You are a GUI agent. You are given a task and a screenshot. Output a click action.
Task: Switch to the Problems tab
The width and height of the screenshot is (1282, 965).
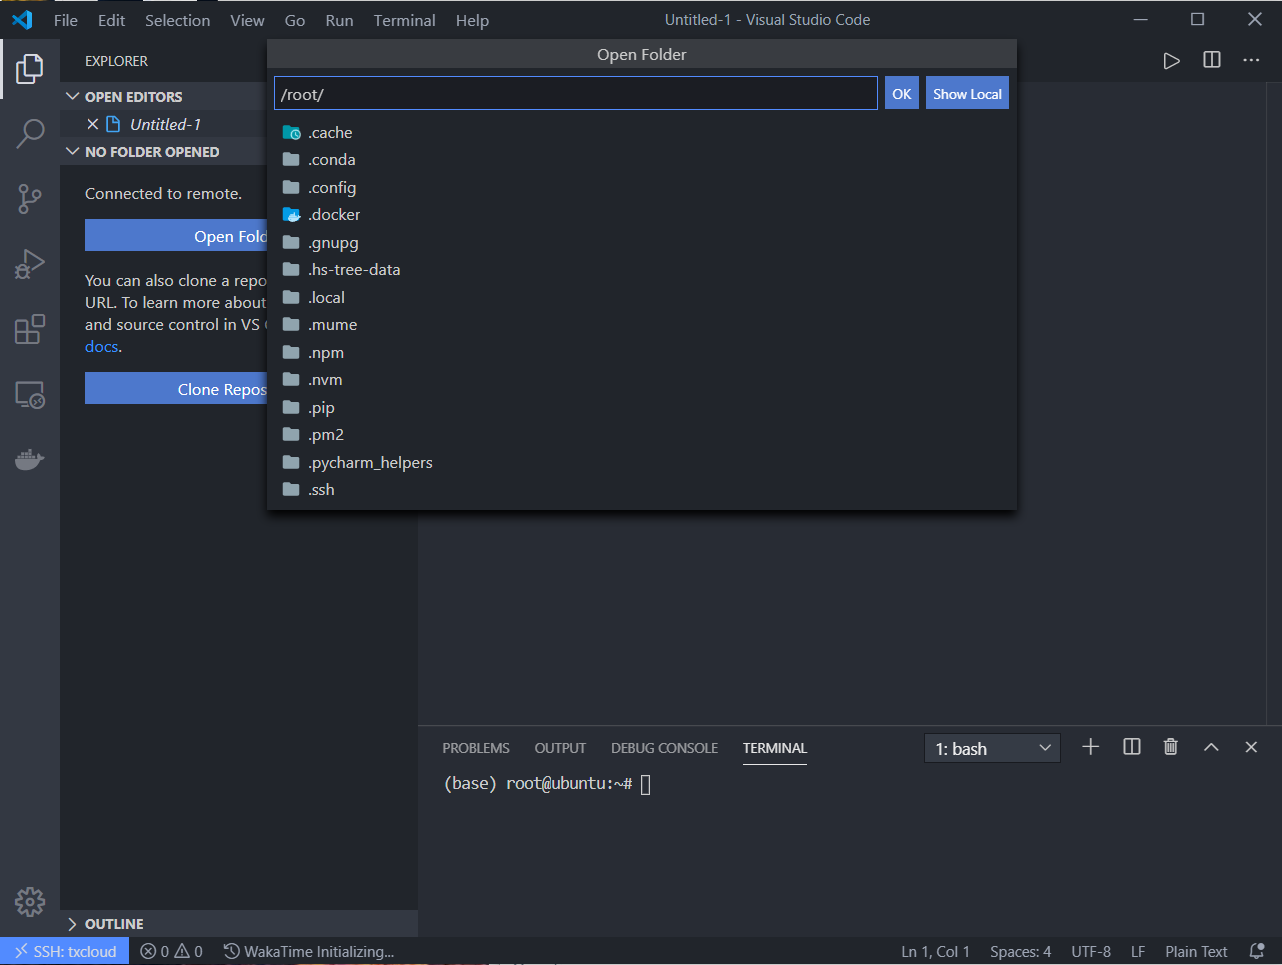(476, 748)
